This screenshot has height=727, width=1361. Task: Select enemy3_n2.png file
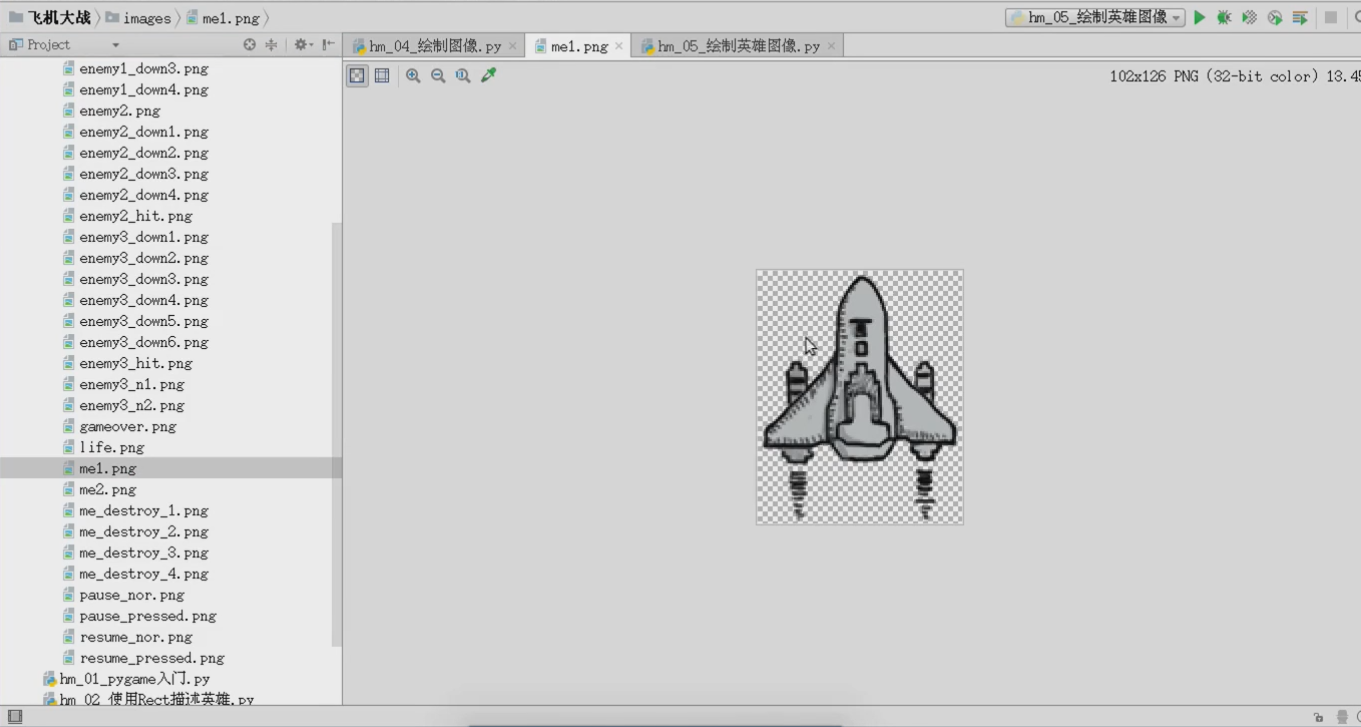tap(132, 405)
